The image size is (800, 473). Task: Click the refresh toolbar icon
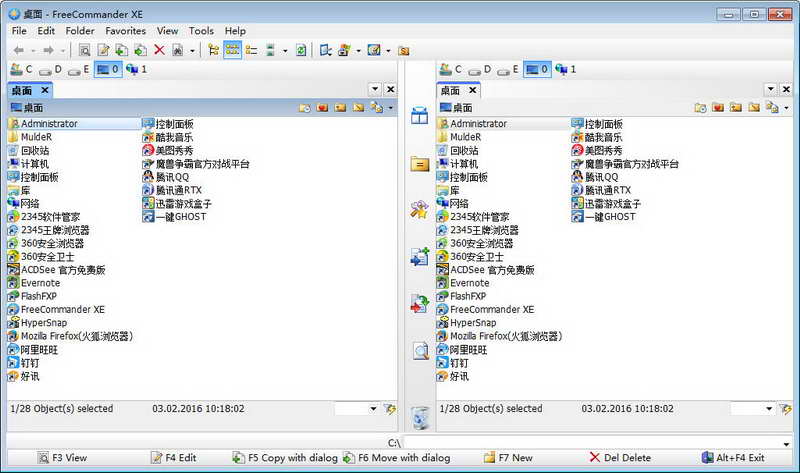pos(301,50)
